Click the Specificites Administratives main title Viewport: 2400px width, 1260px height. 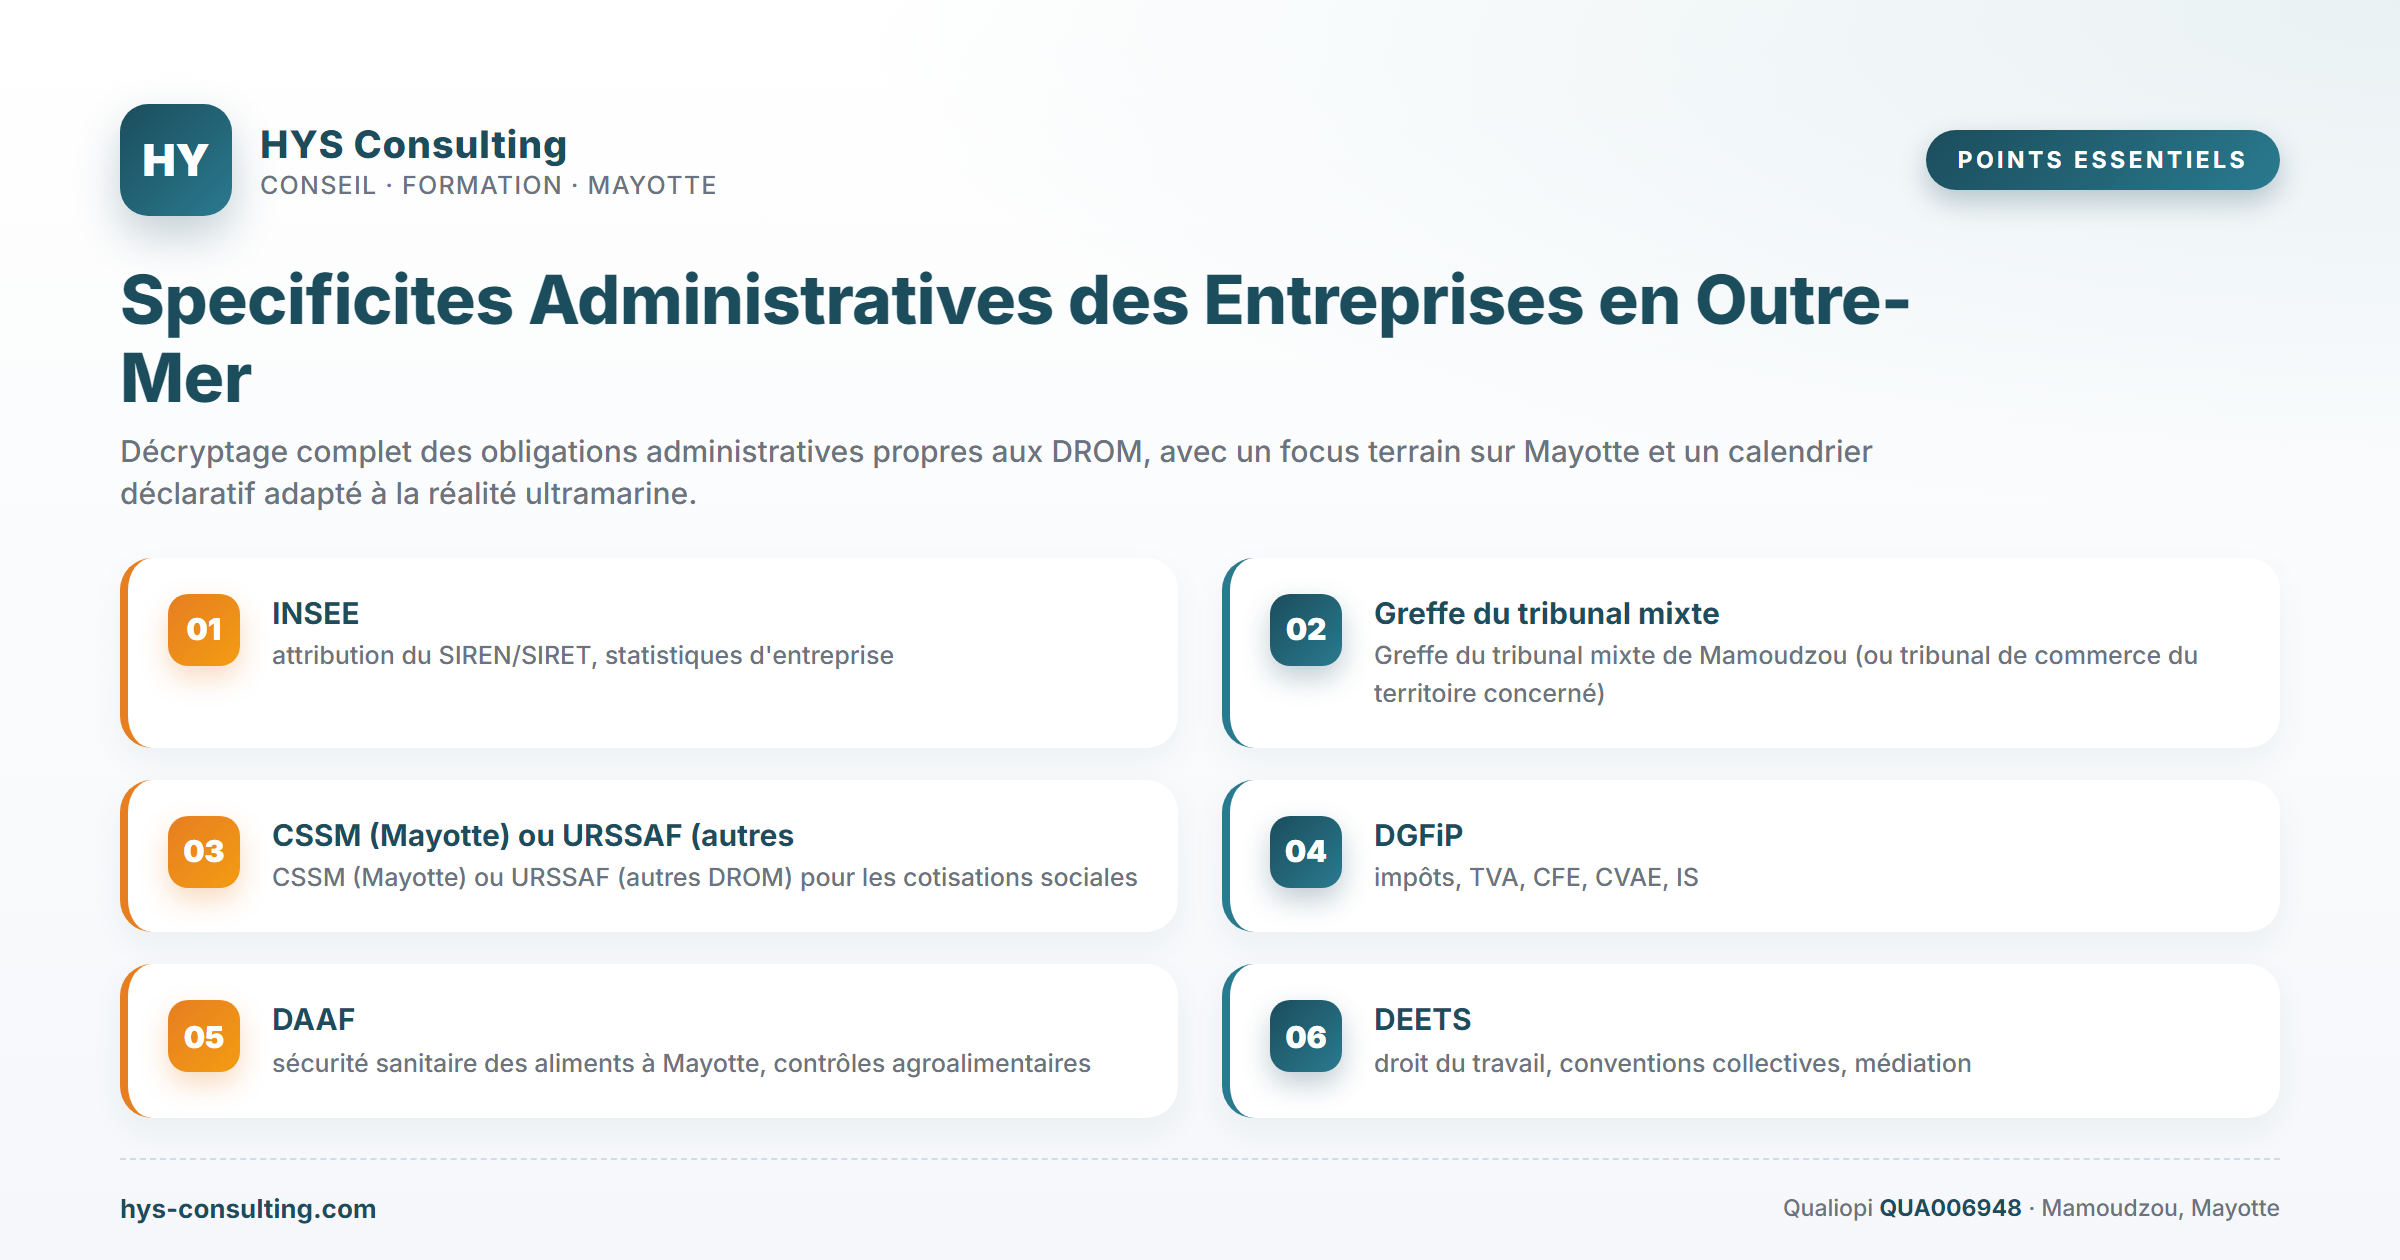click(1015, 339)
